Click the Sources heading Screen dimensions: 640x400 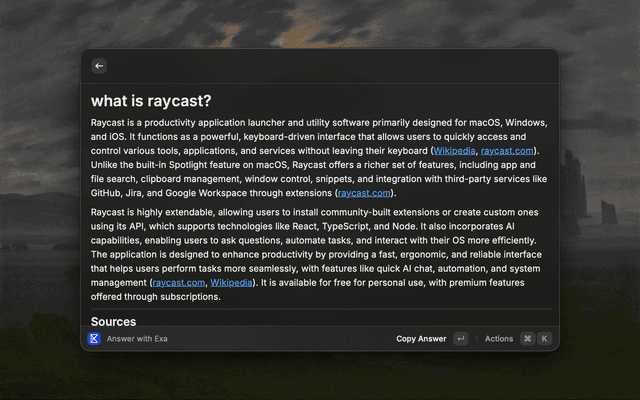point(113,321)
